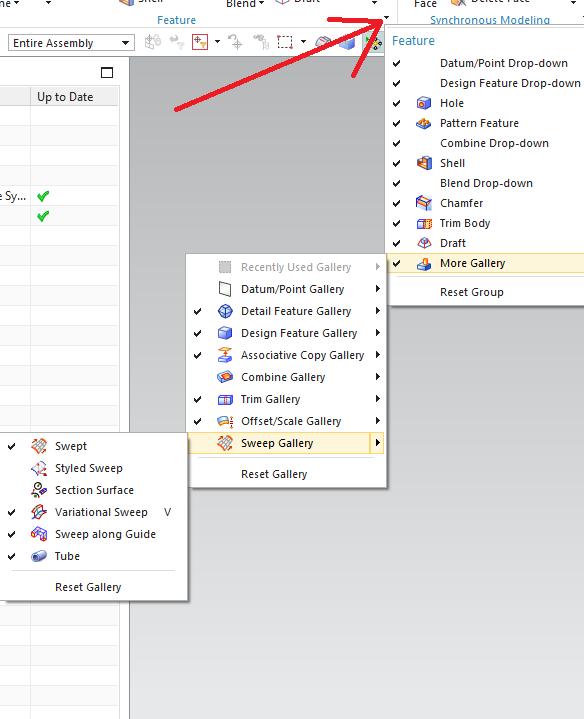Click the Chamfer icon

(424, 203)
